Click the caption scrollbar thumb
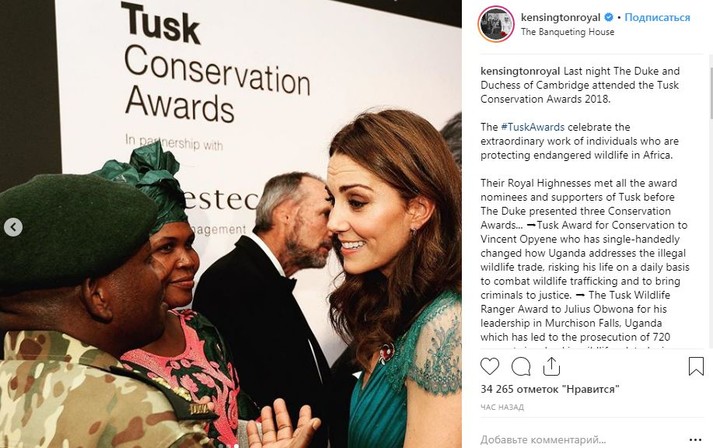Viewport: 713px width, 448px height. click(711, 91)
